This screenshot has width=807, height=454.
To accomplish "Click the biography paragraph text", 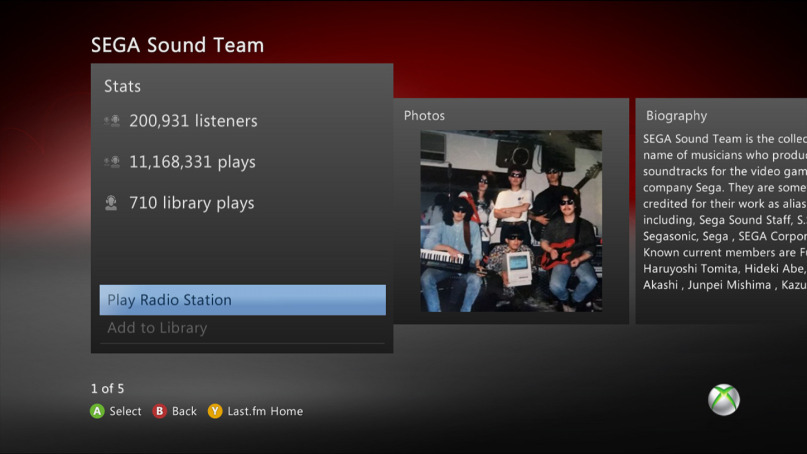I will pyautogui.click(x=725, y=212).
